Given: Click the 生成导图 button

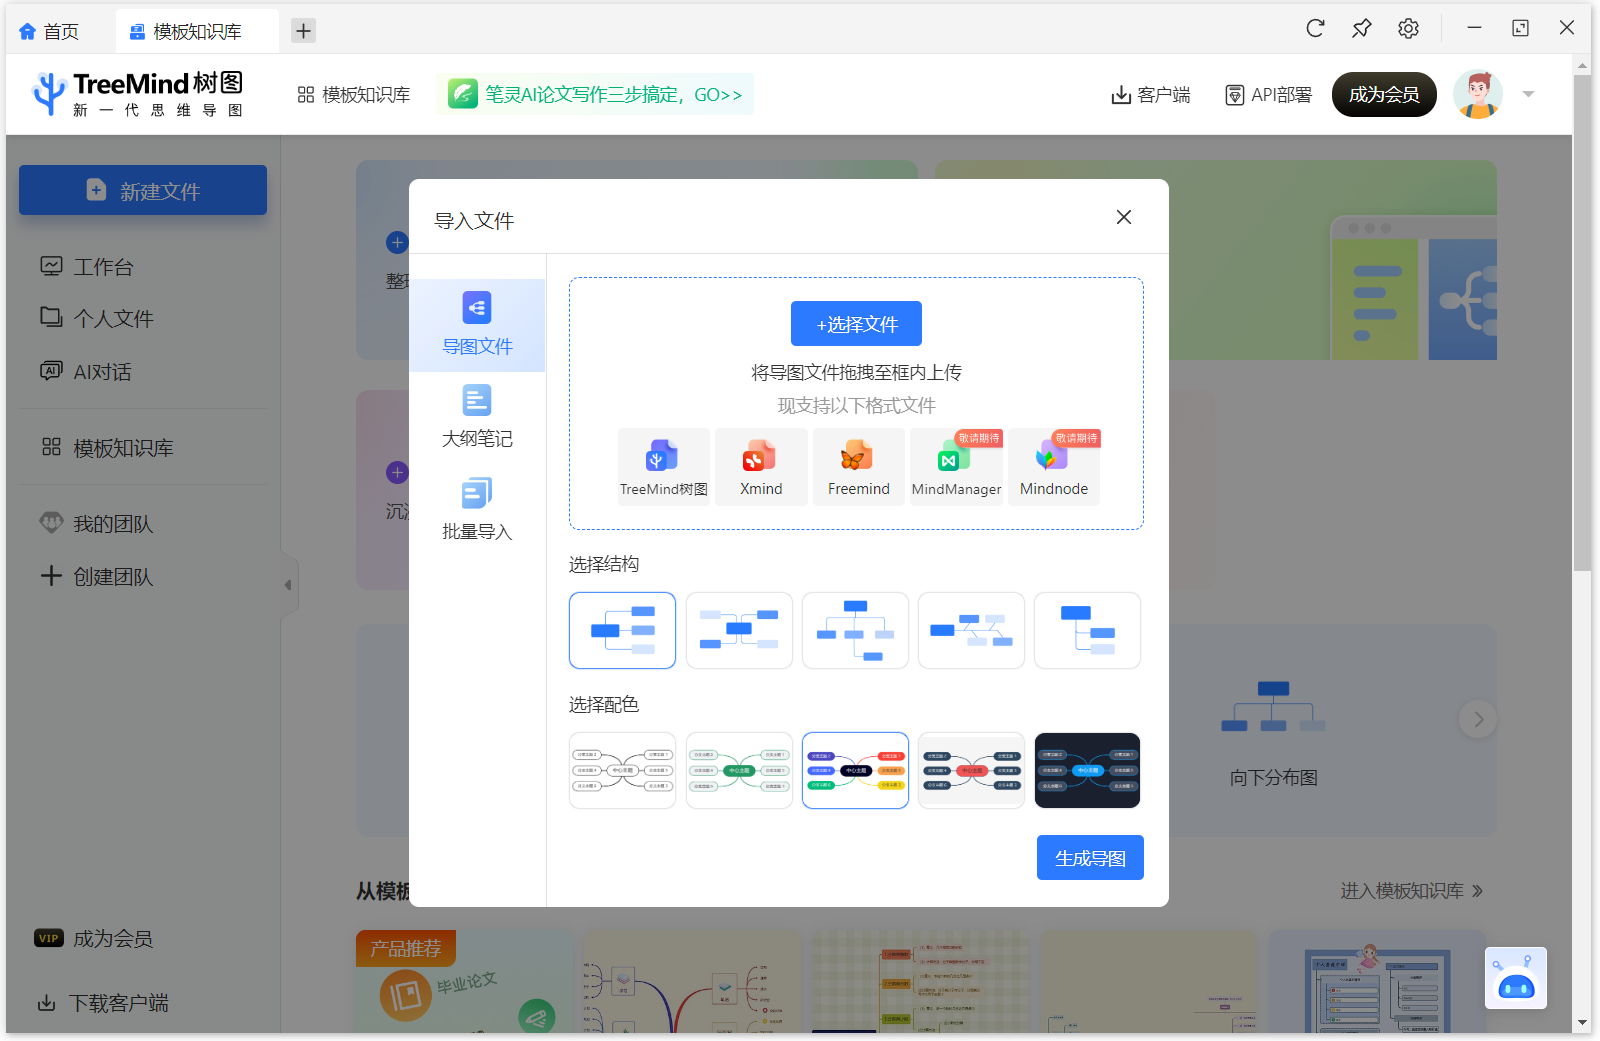Looking at the screenshot, I should 1090,858.
